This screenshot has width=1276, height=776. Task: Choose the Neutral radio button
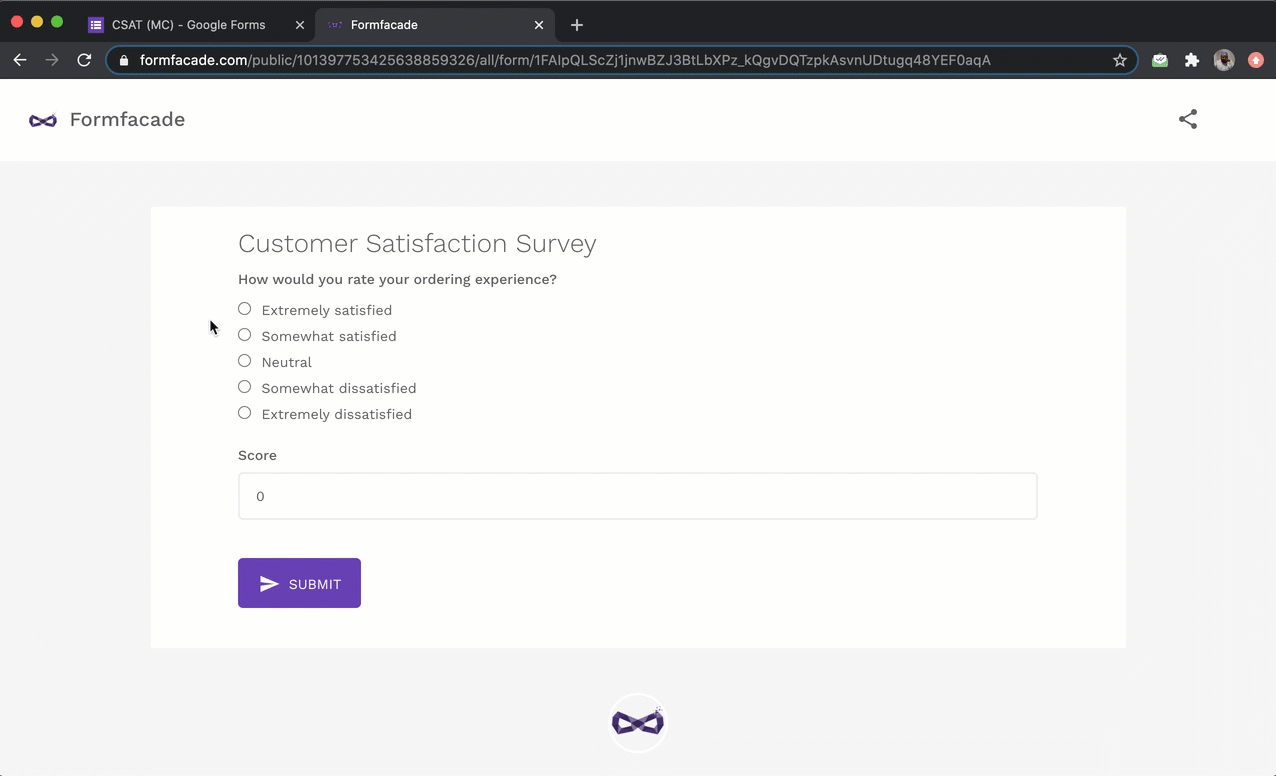[x=244, y=361]
